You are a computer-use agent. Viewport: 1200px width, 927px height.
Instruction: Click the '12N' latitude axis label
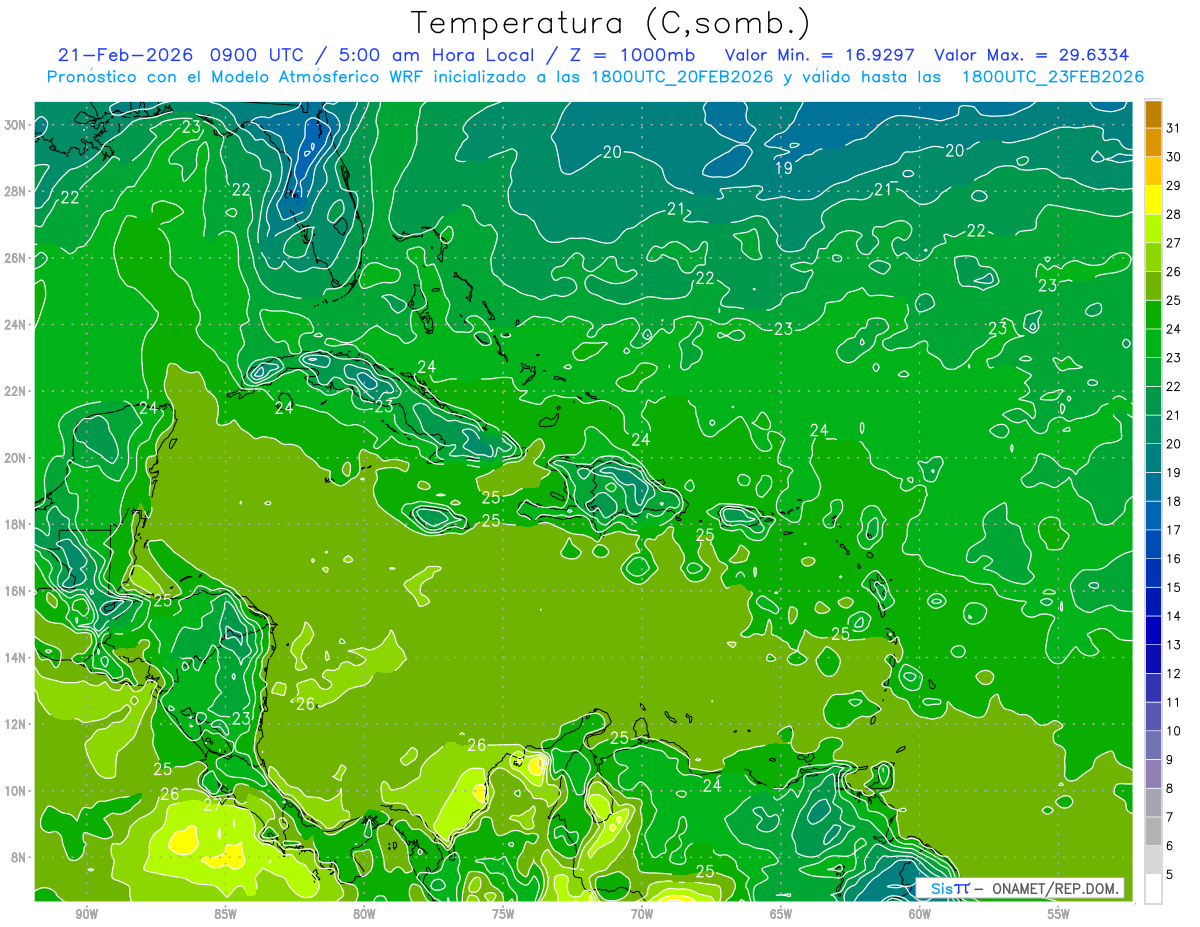pos(16,724)
